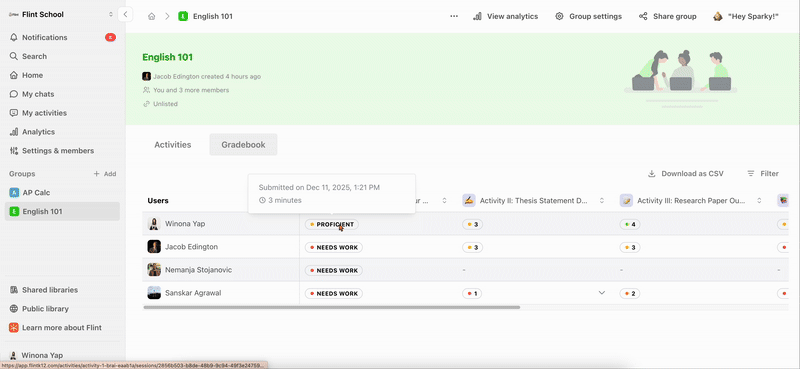This screenshot has width=800, height=369.
Task: Click Nemanja Stojanovic's avatar
Action: tap(154, 269)
